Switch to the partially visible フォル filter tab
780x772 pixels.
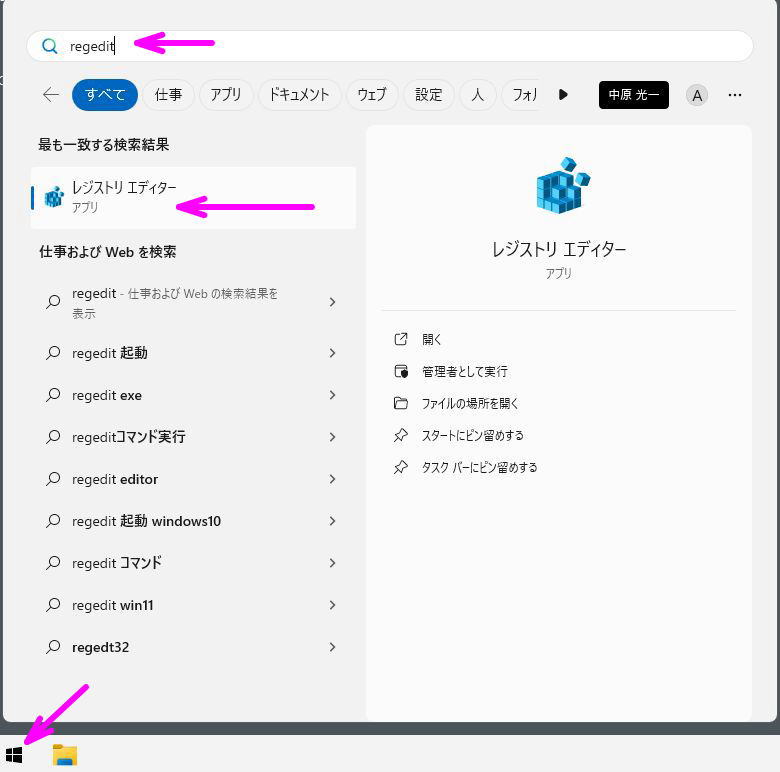522,95
